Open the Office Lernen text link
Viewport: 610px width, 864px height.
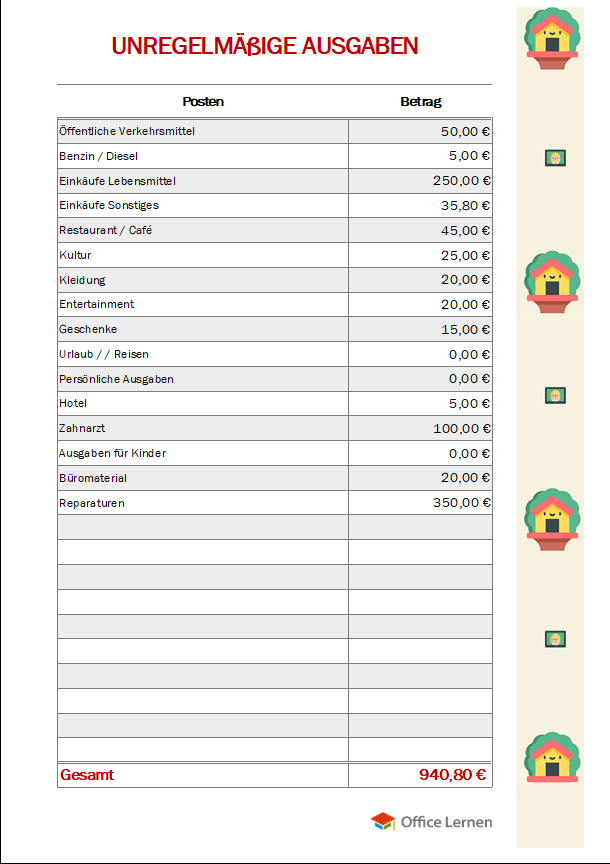446,822
